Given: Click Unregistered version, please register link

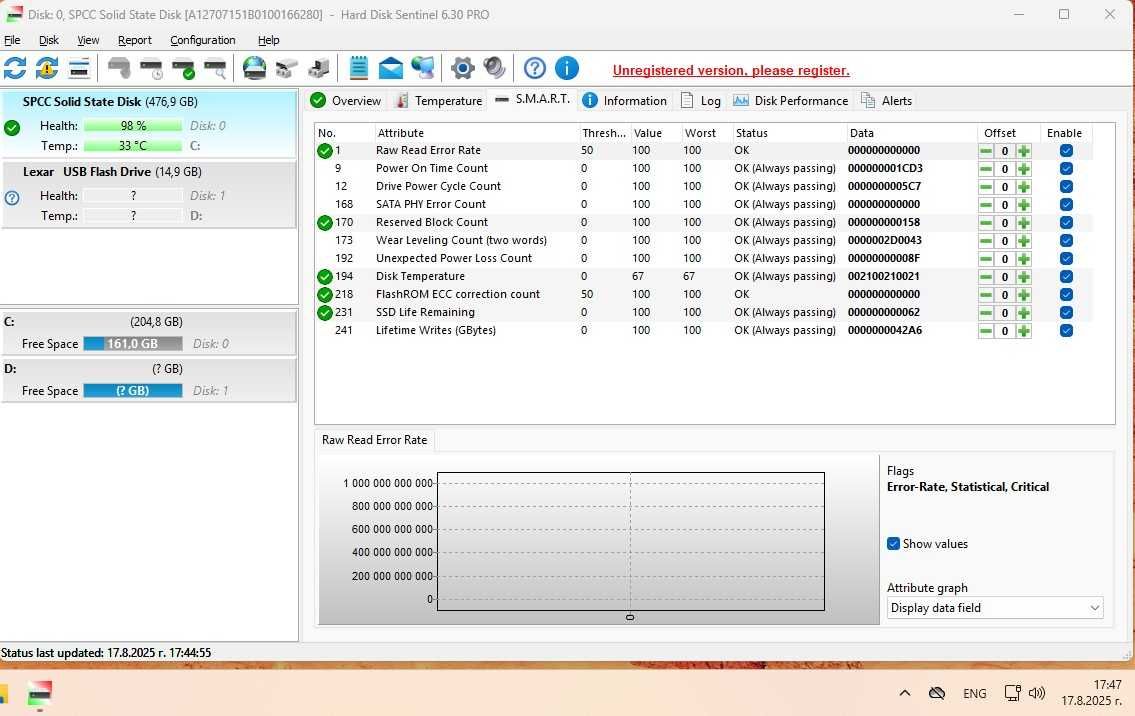Looking at the screenshot, I should point(731,70).
